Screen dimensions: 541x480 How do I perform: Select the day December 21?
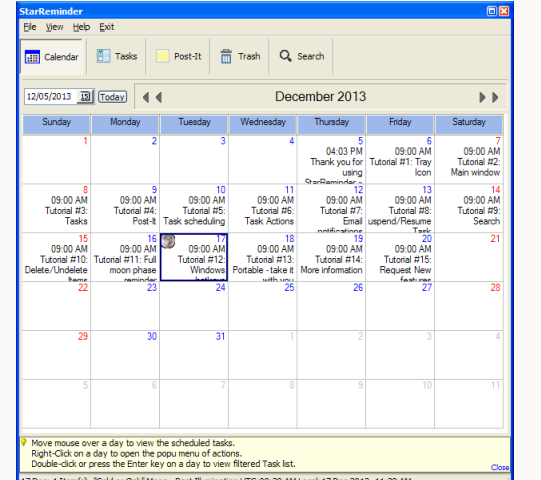469,257
